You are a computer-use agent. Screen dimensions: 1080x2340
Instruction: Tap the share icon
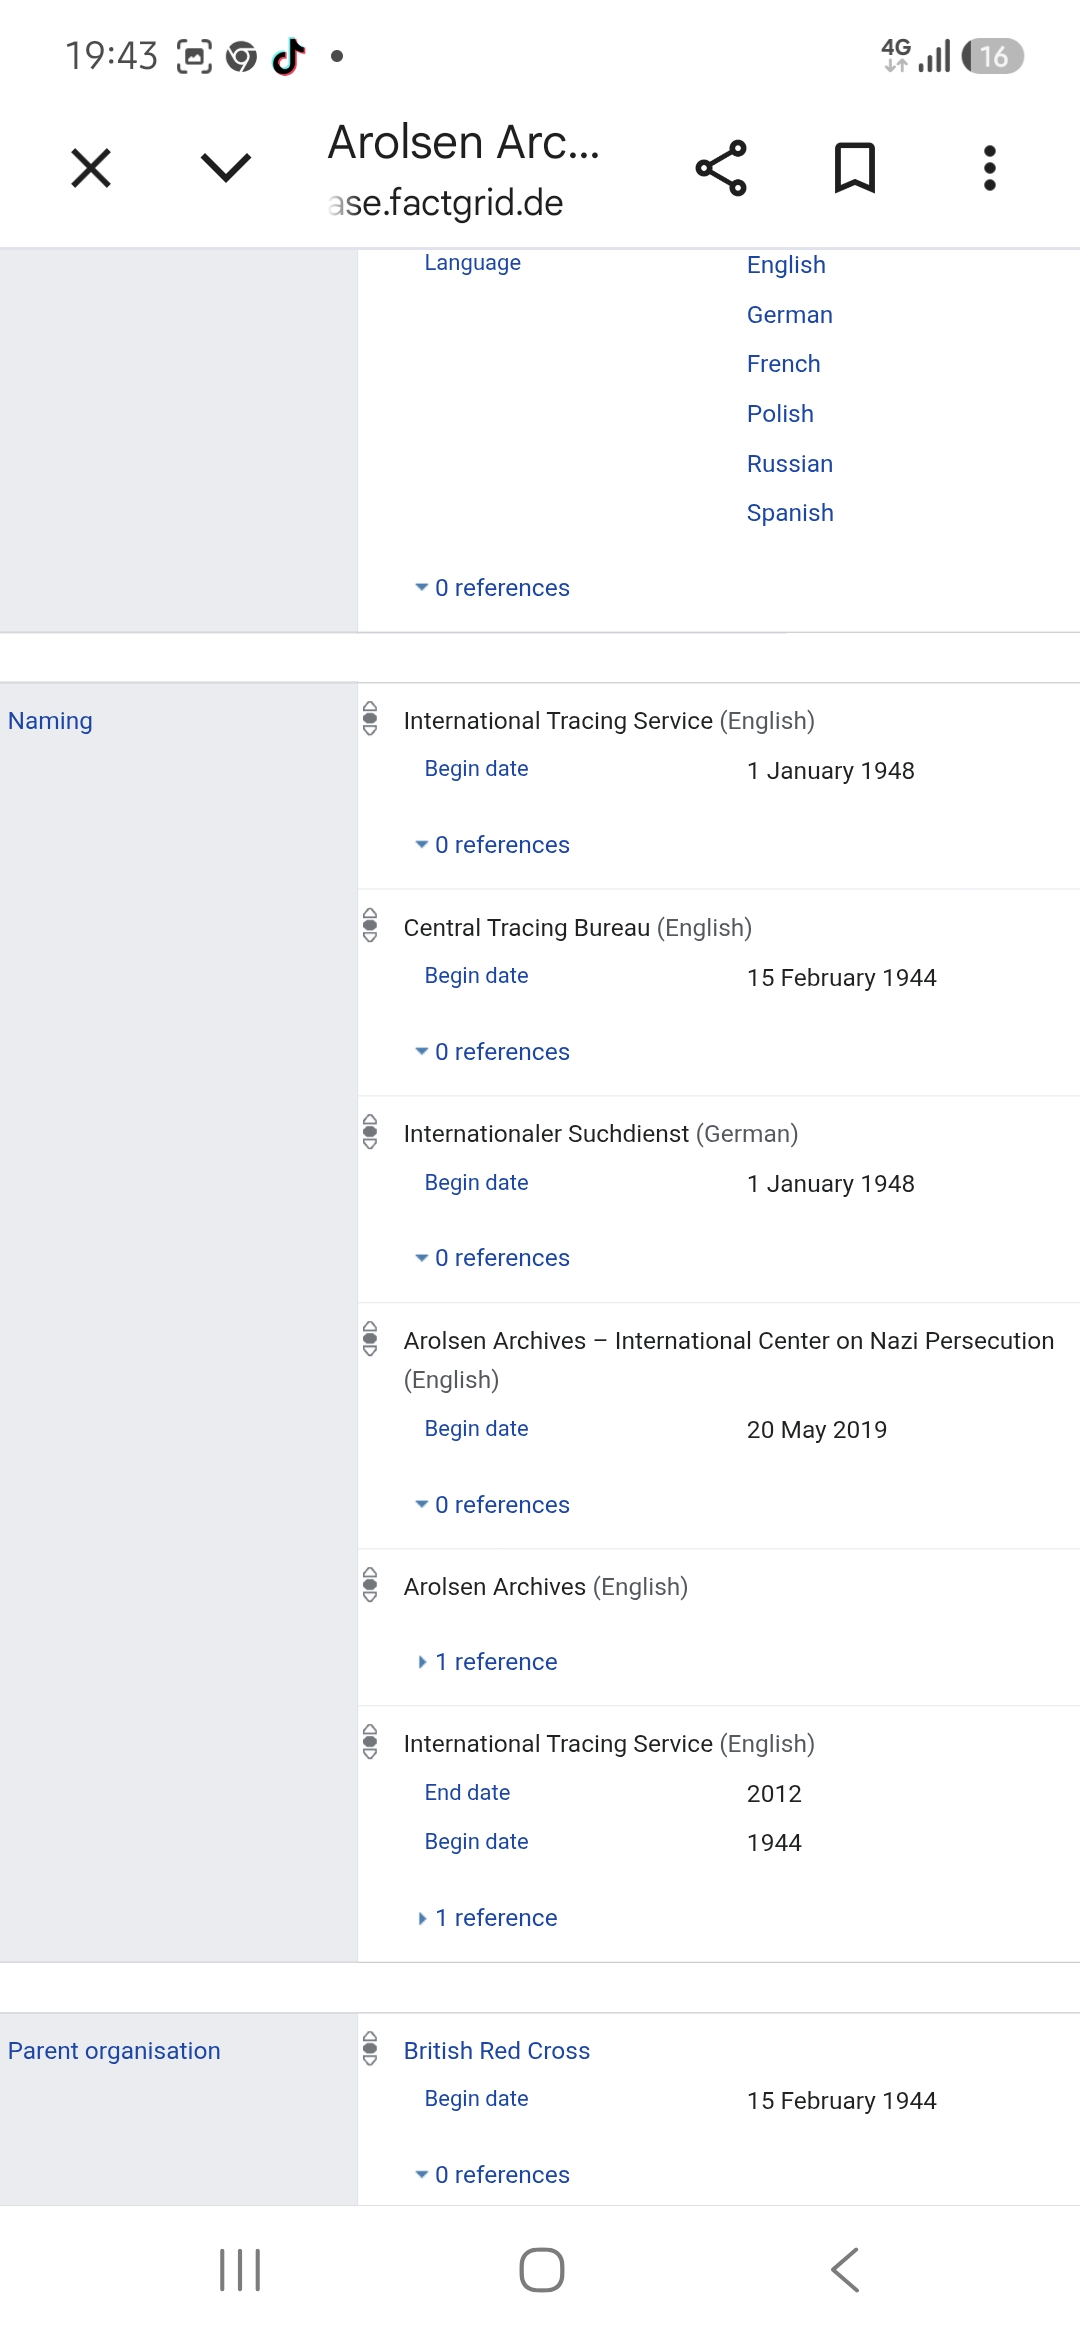point(721,168)
